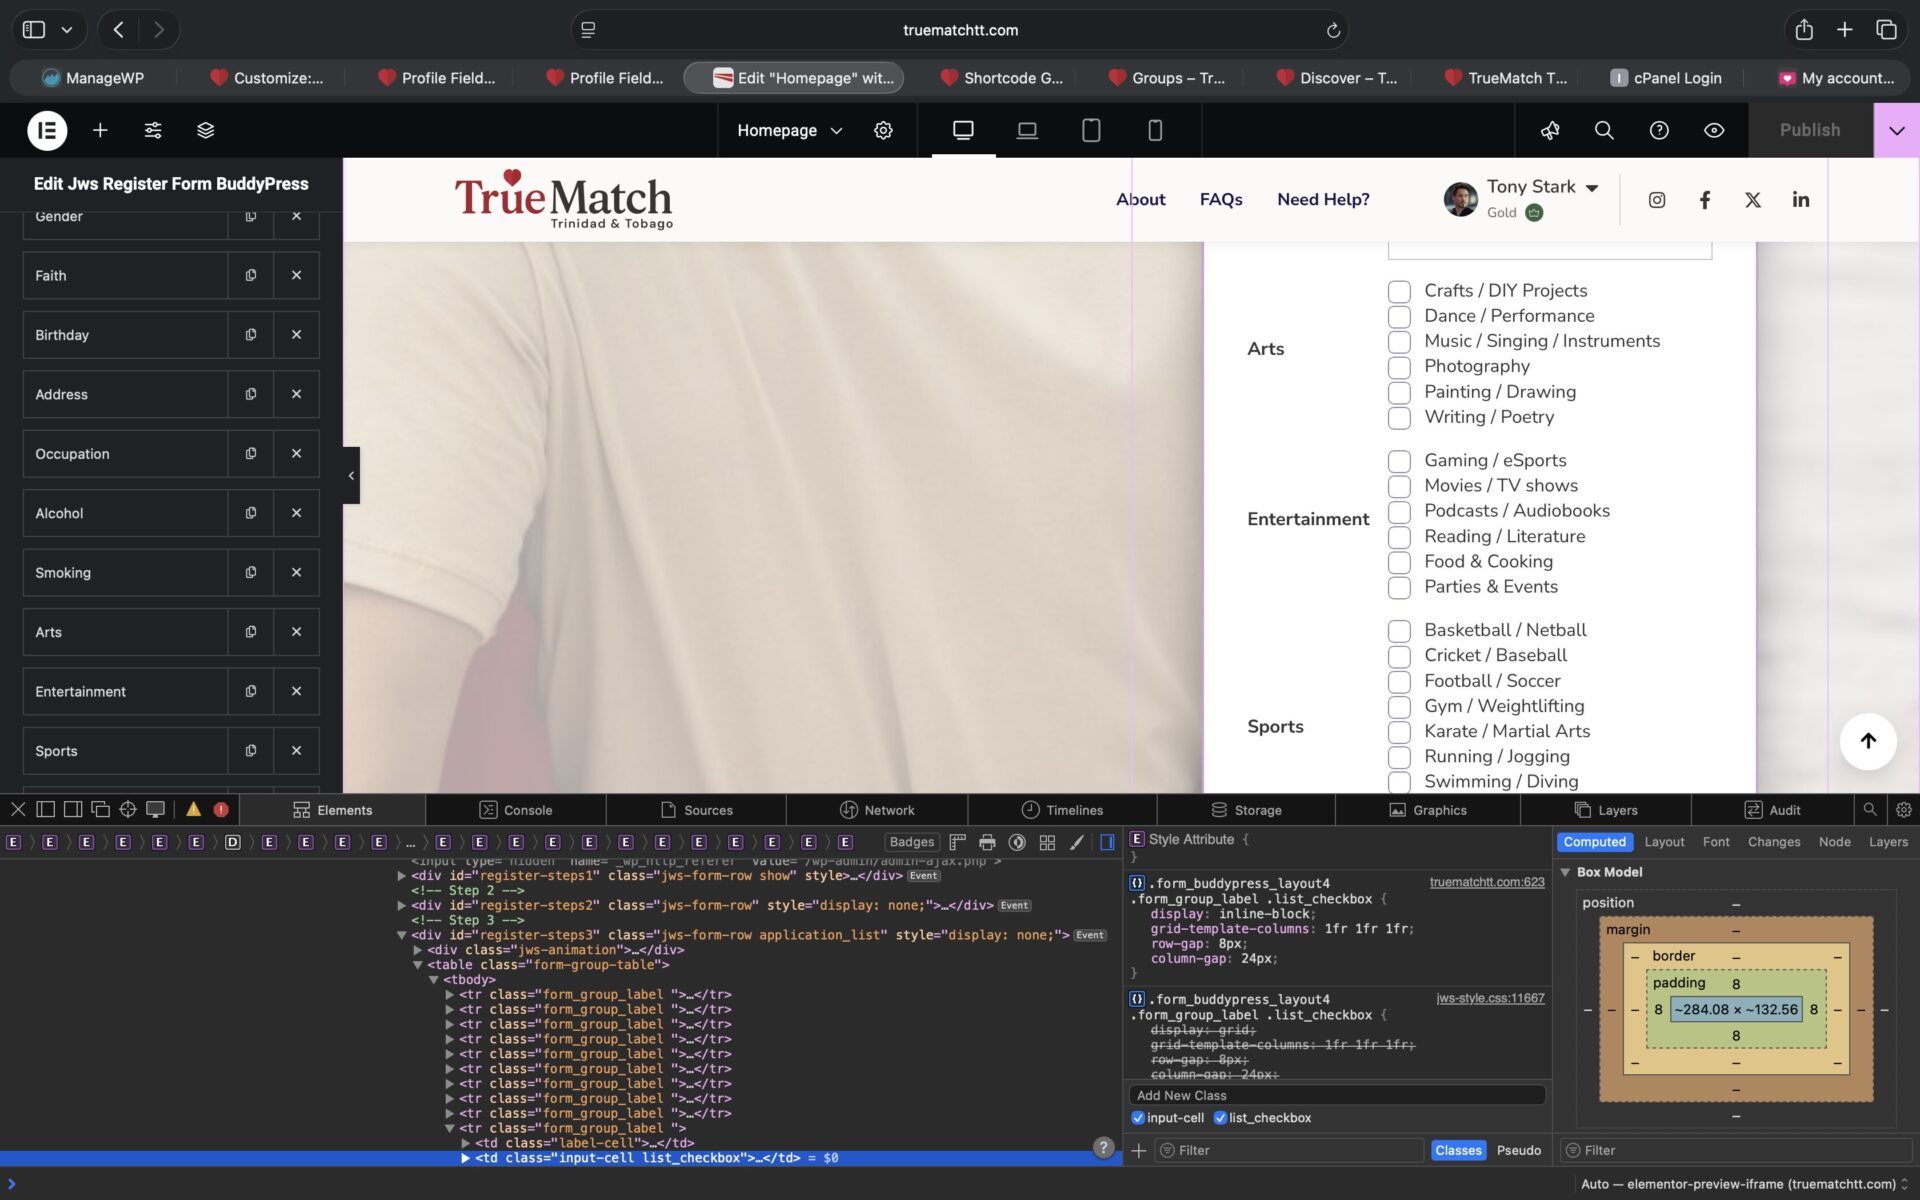
Task: Toggle the list_checkbox class checkbox
Action: point(1220,1118)
